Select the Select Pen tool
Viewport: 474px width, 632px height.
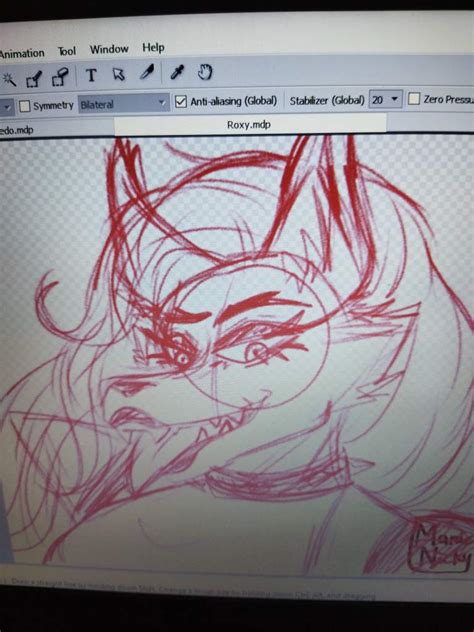(34, 78)
